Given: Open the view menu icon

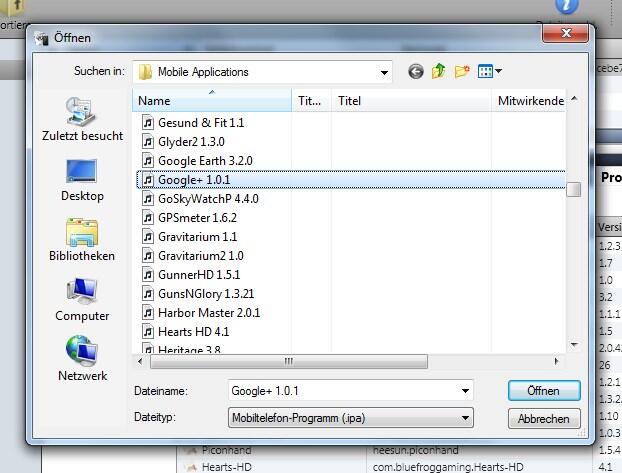Looking at the screenshot, I should pos(490,71).
